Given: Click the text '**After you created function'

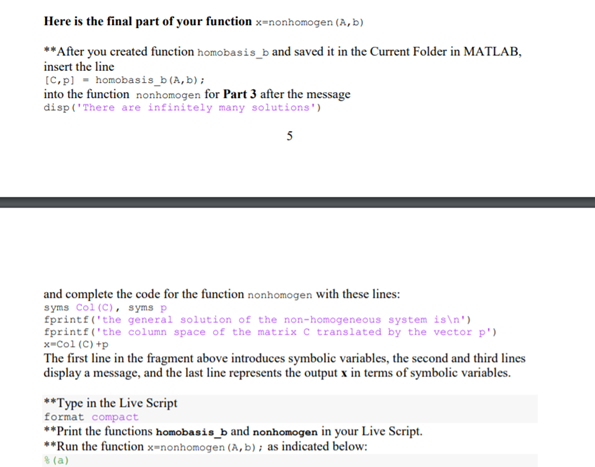Looking at the screenshot, I should pyautogui.click(x=119, y=52).
